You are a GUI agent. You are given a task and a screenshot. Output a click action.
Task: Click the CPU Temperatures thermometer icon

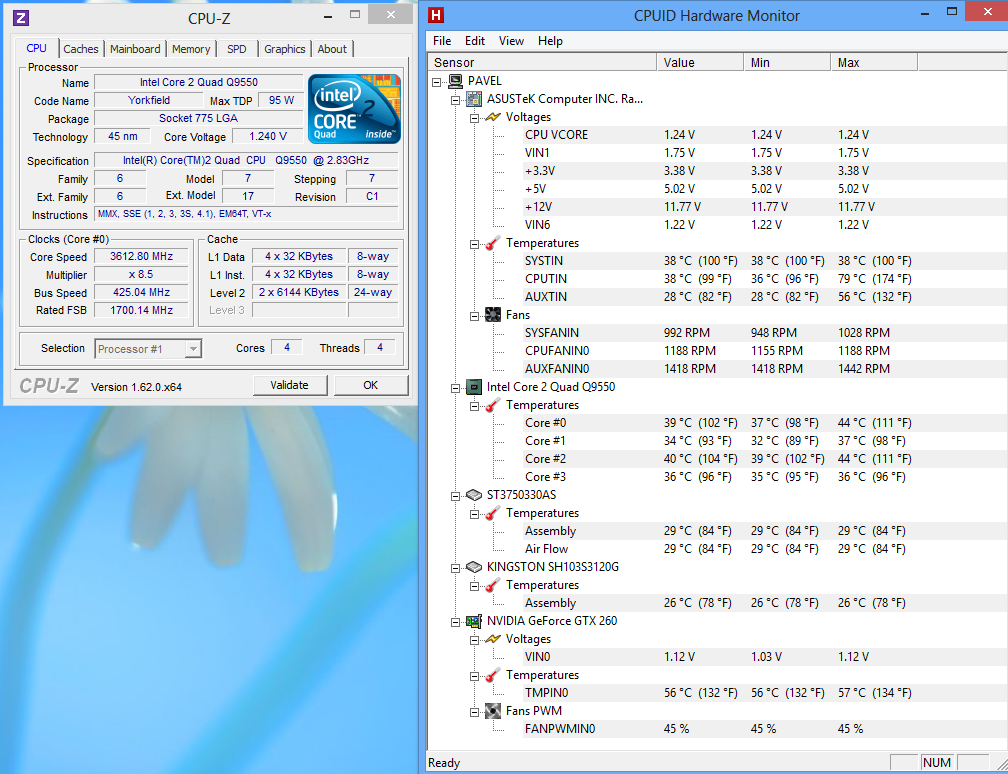point(492,405)
